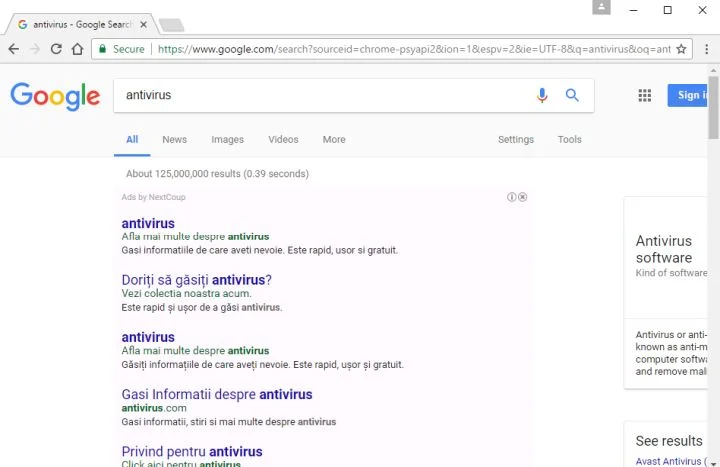720x467 pixels.
Task: Reload the current page
Action: click(x=56, y=49)
